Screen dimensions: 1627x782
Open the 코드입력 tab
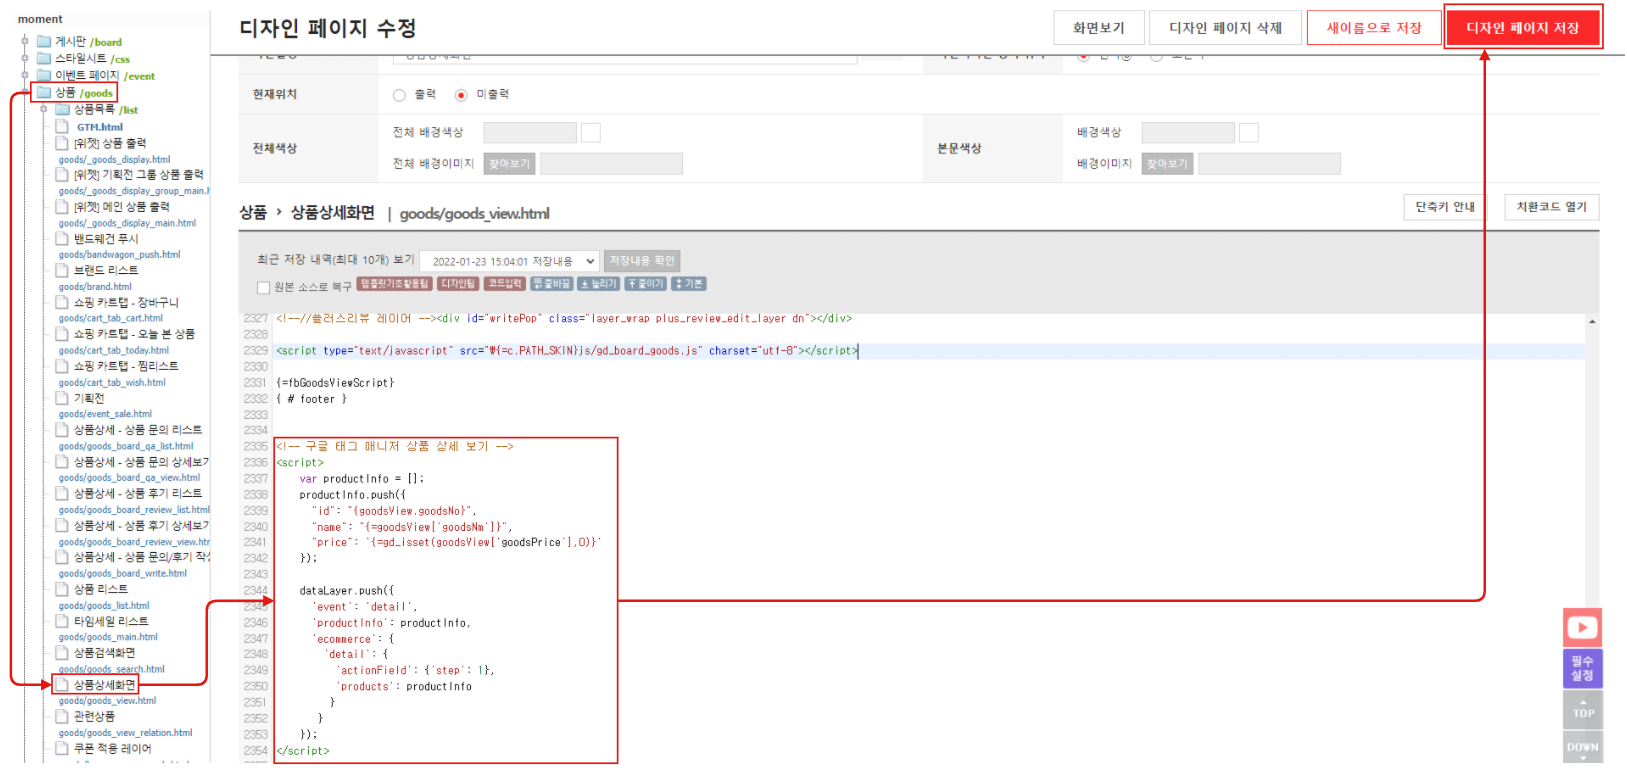[x=505, y=284]
